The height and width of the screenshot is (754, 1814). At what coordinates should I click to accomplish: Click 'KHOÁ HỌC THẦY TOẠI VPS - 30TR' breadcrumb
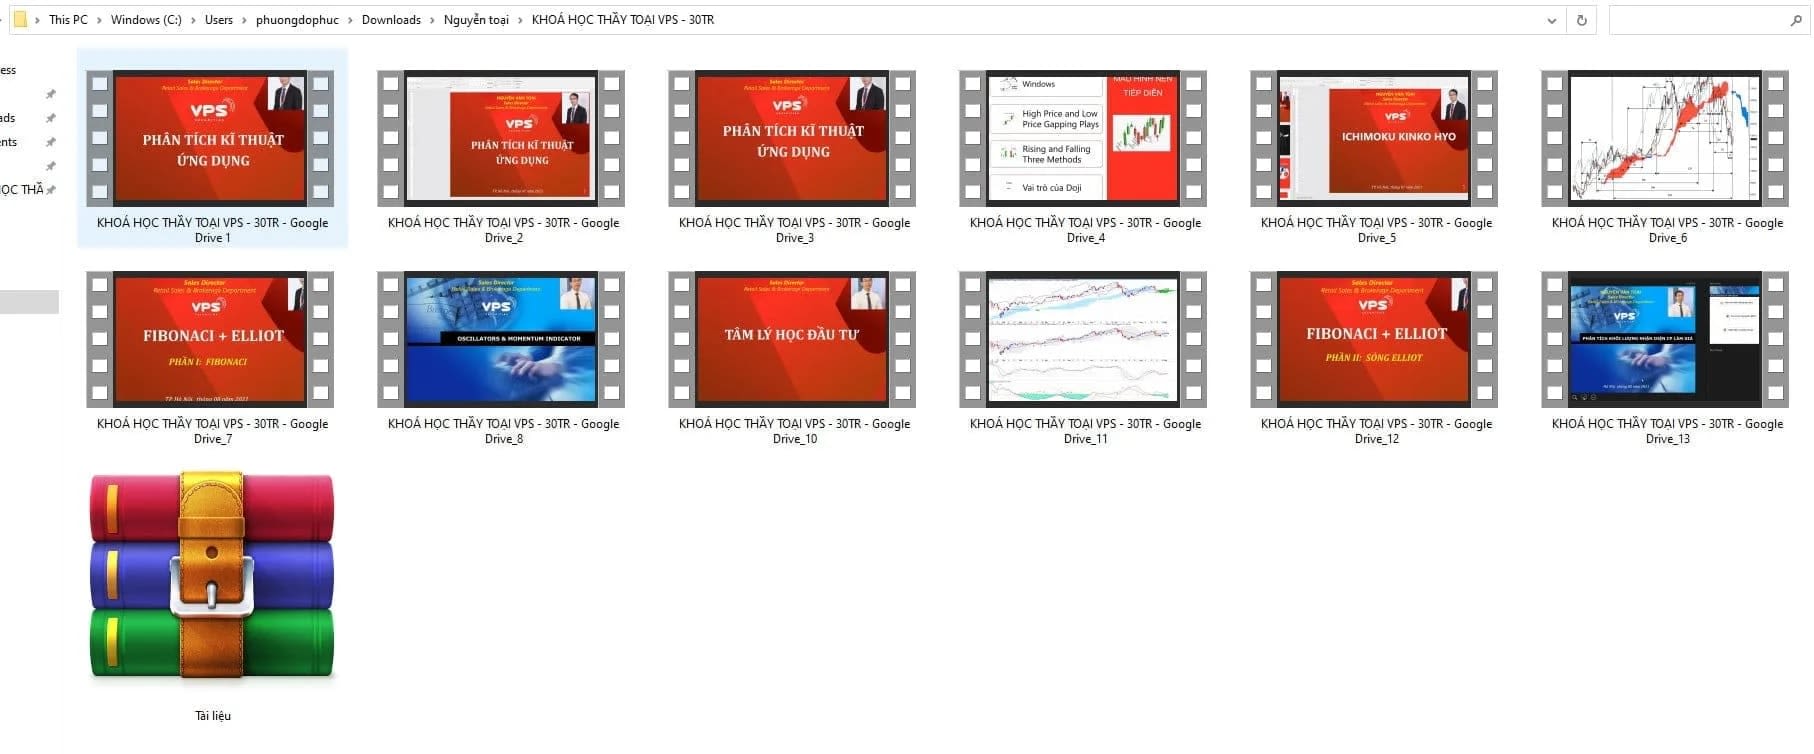[x=623, y=20]
